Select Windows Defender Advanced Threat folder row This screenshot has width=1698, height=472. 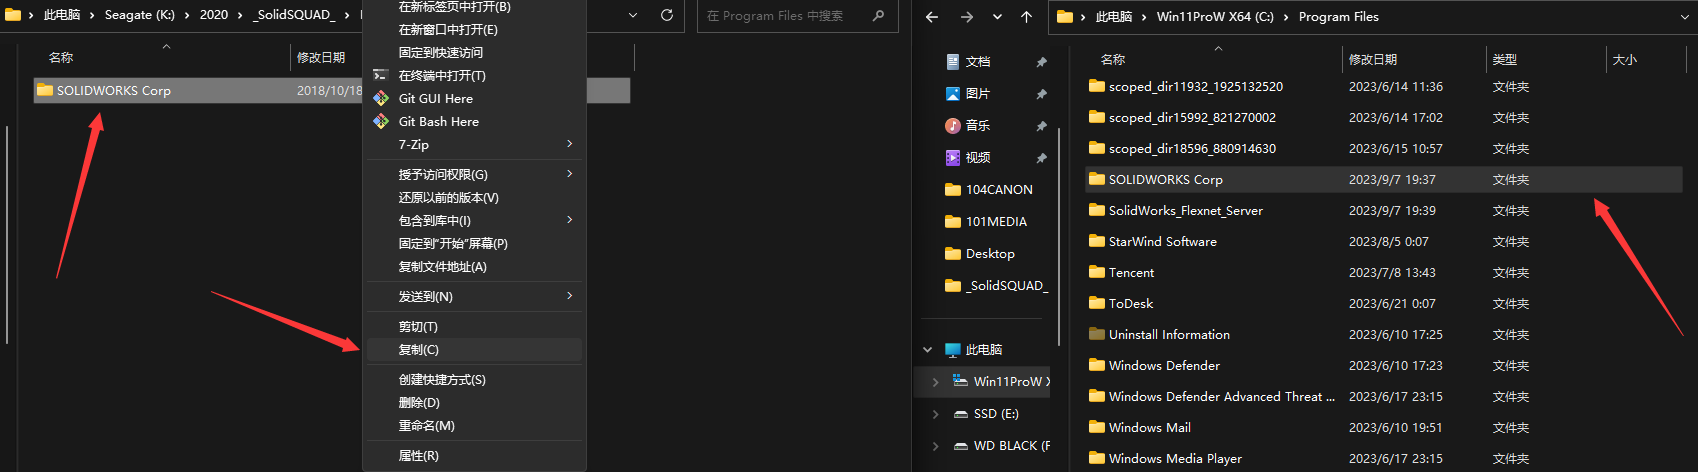(1385, 396)
